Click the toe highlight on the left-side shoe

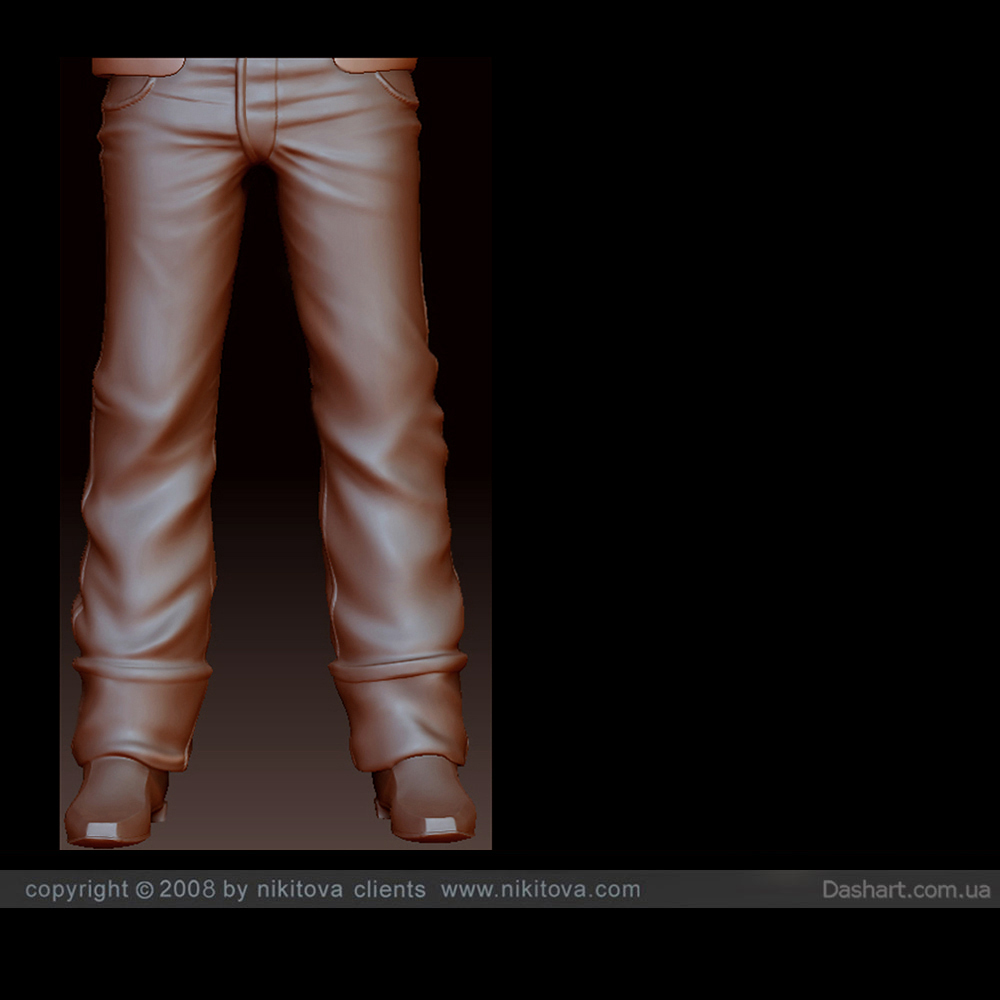point(104,829)
